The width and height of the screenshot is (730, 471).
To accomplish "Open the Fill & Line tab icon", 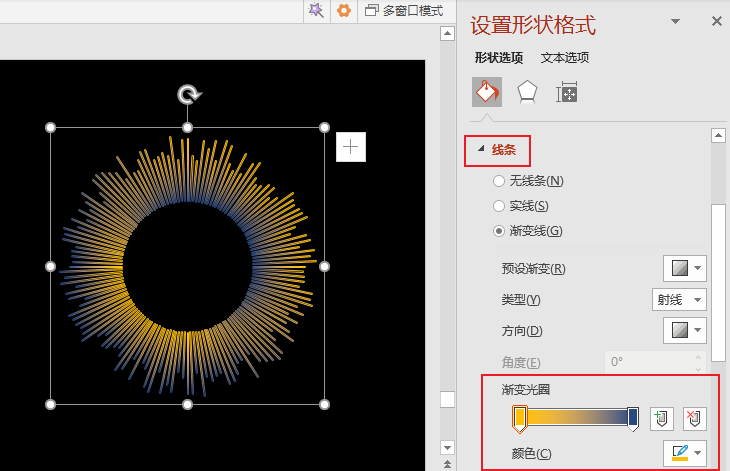I will click(487, 92).
